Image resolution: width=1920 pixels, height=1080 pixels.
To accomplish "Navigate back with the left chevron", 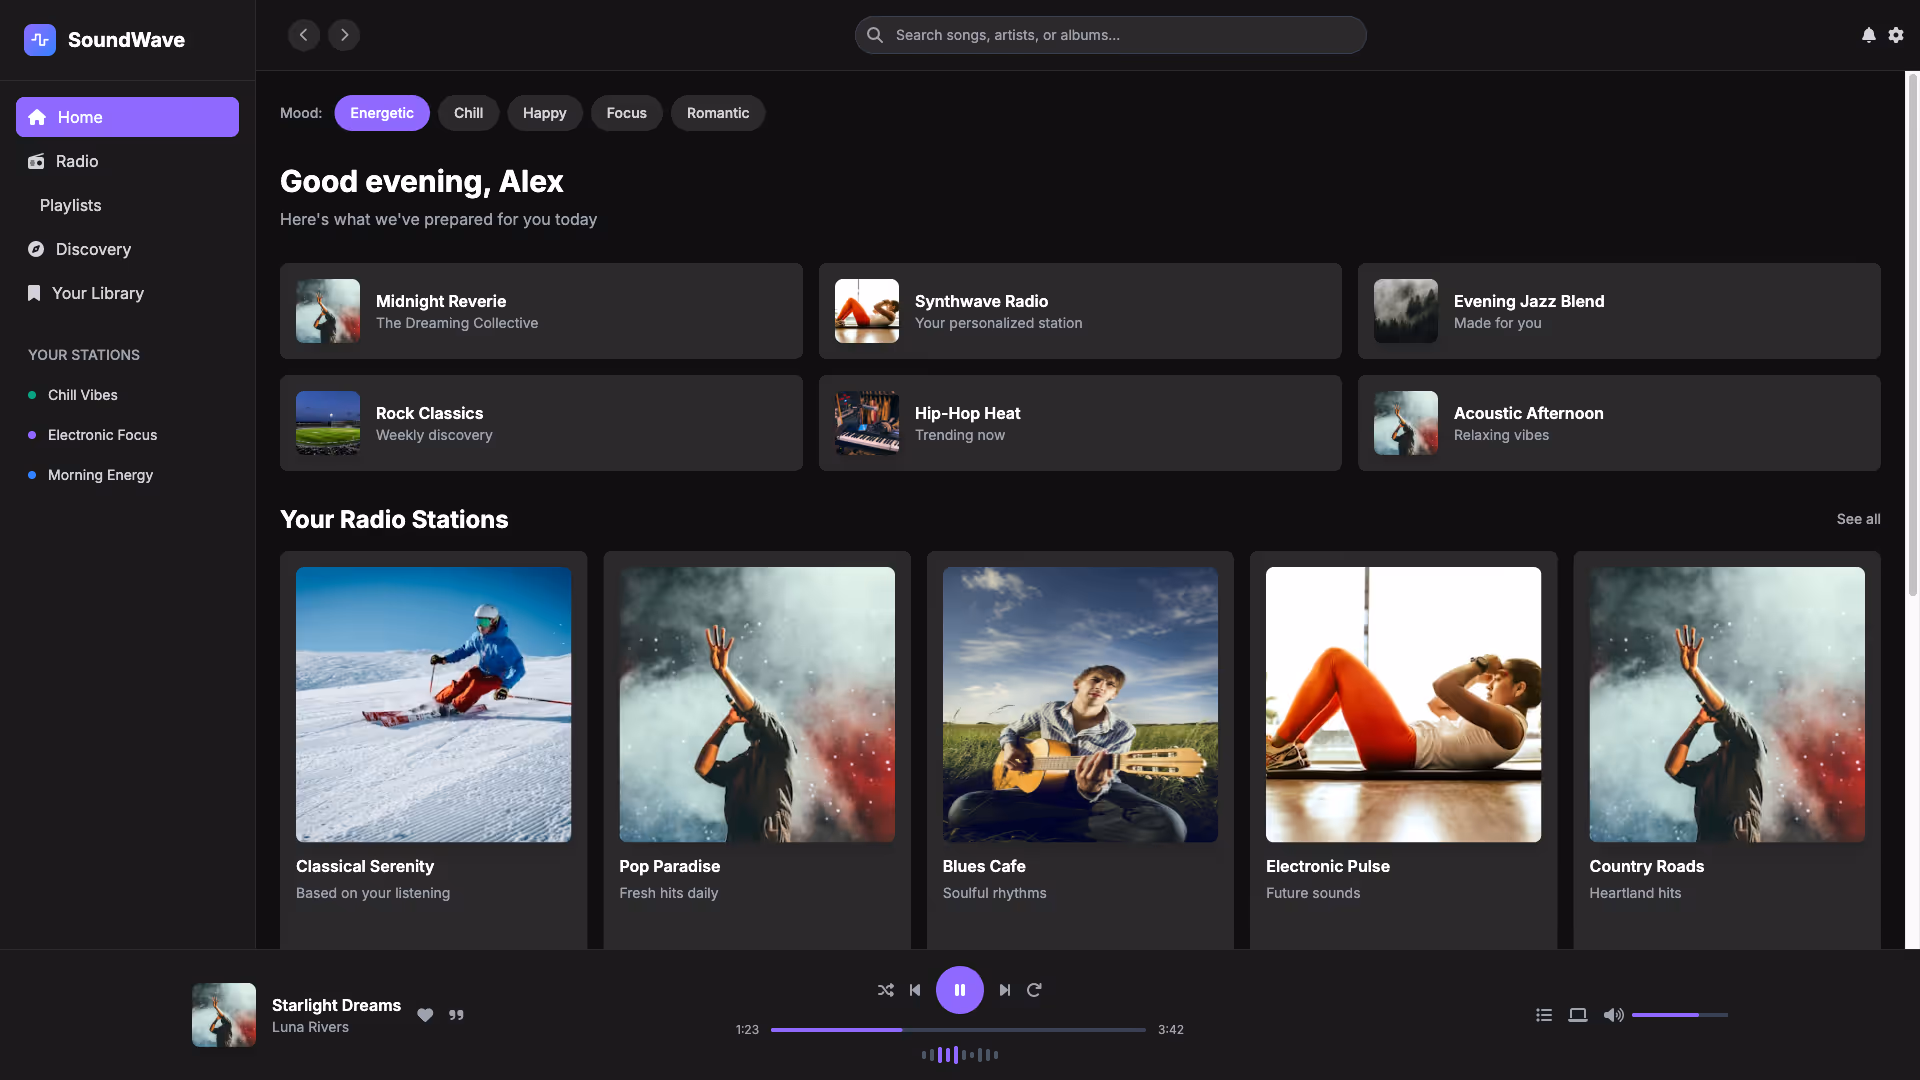I will pos(304,35).
